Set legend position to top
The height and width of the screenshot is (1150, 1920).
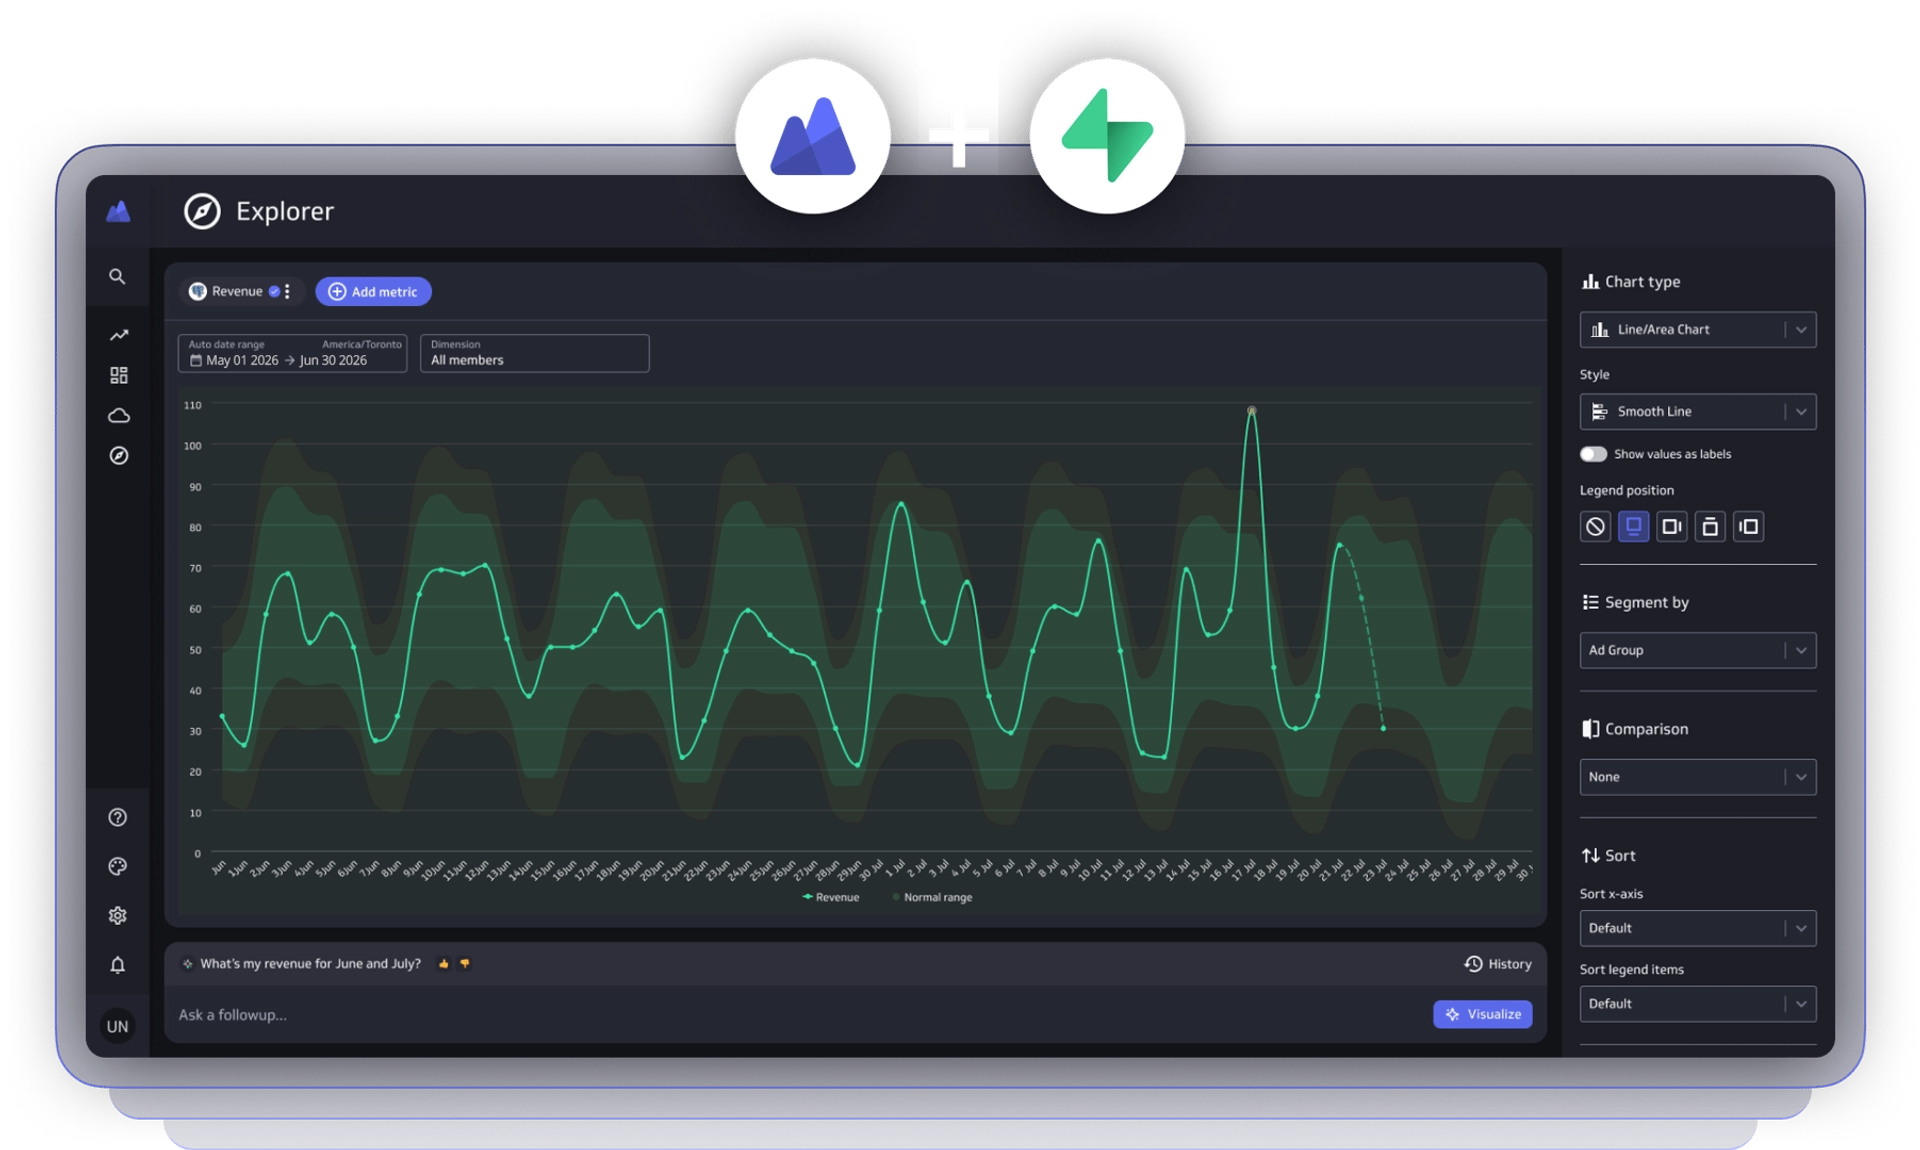coord(1710,526)
